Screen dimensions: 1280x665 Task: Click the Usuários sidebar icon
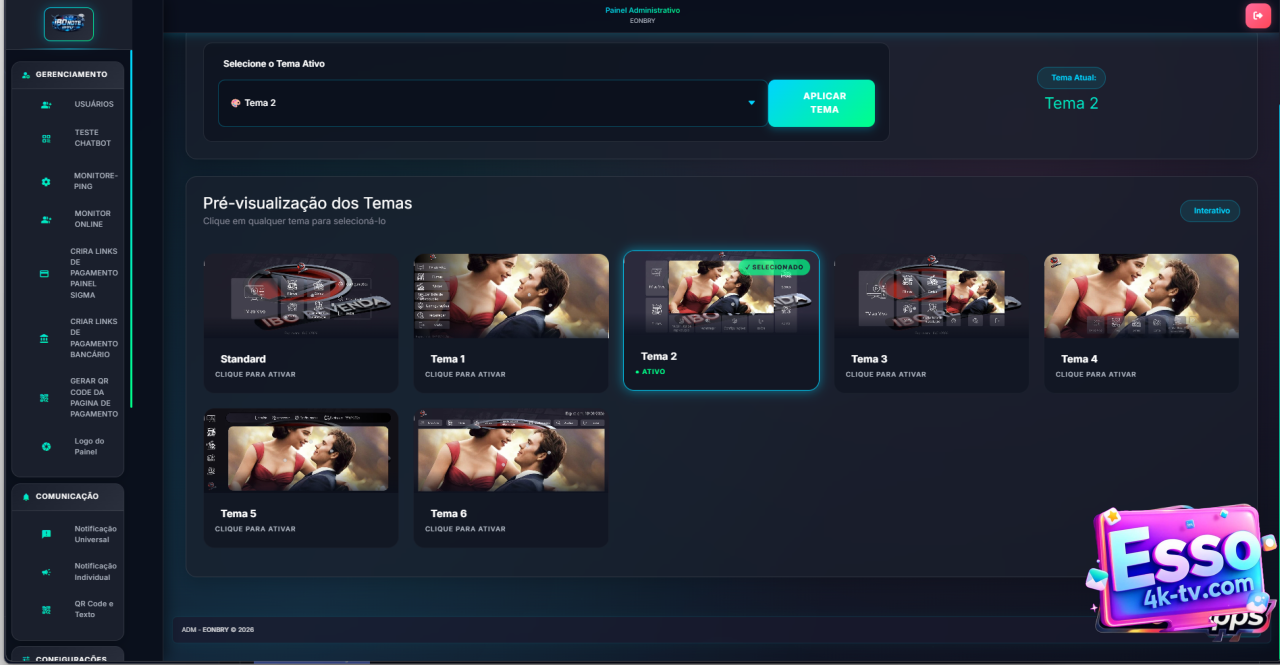coord(46,105)
